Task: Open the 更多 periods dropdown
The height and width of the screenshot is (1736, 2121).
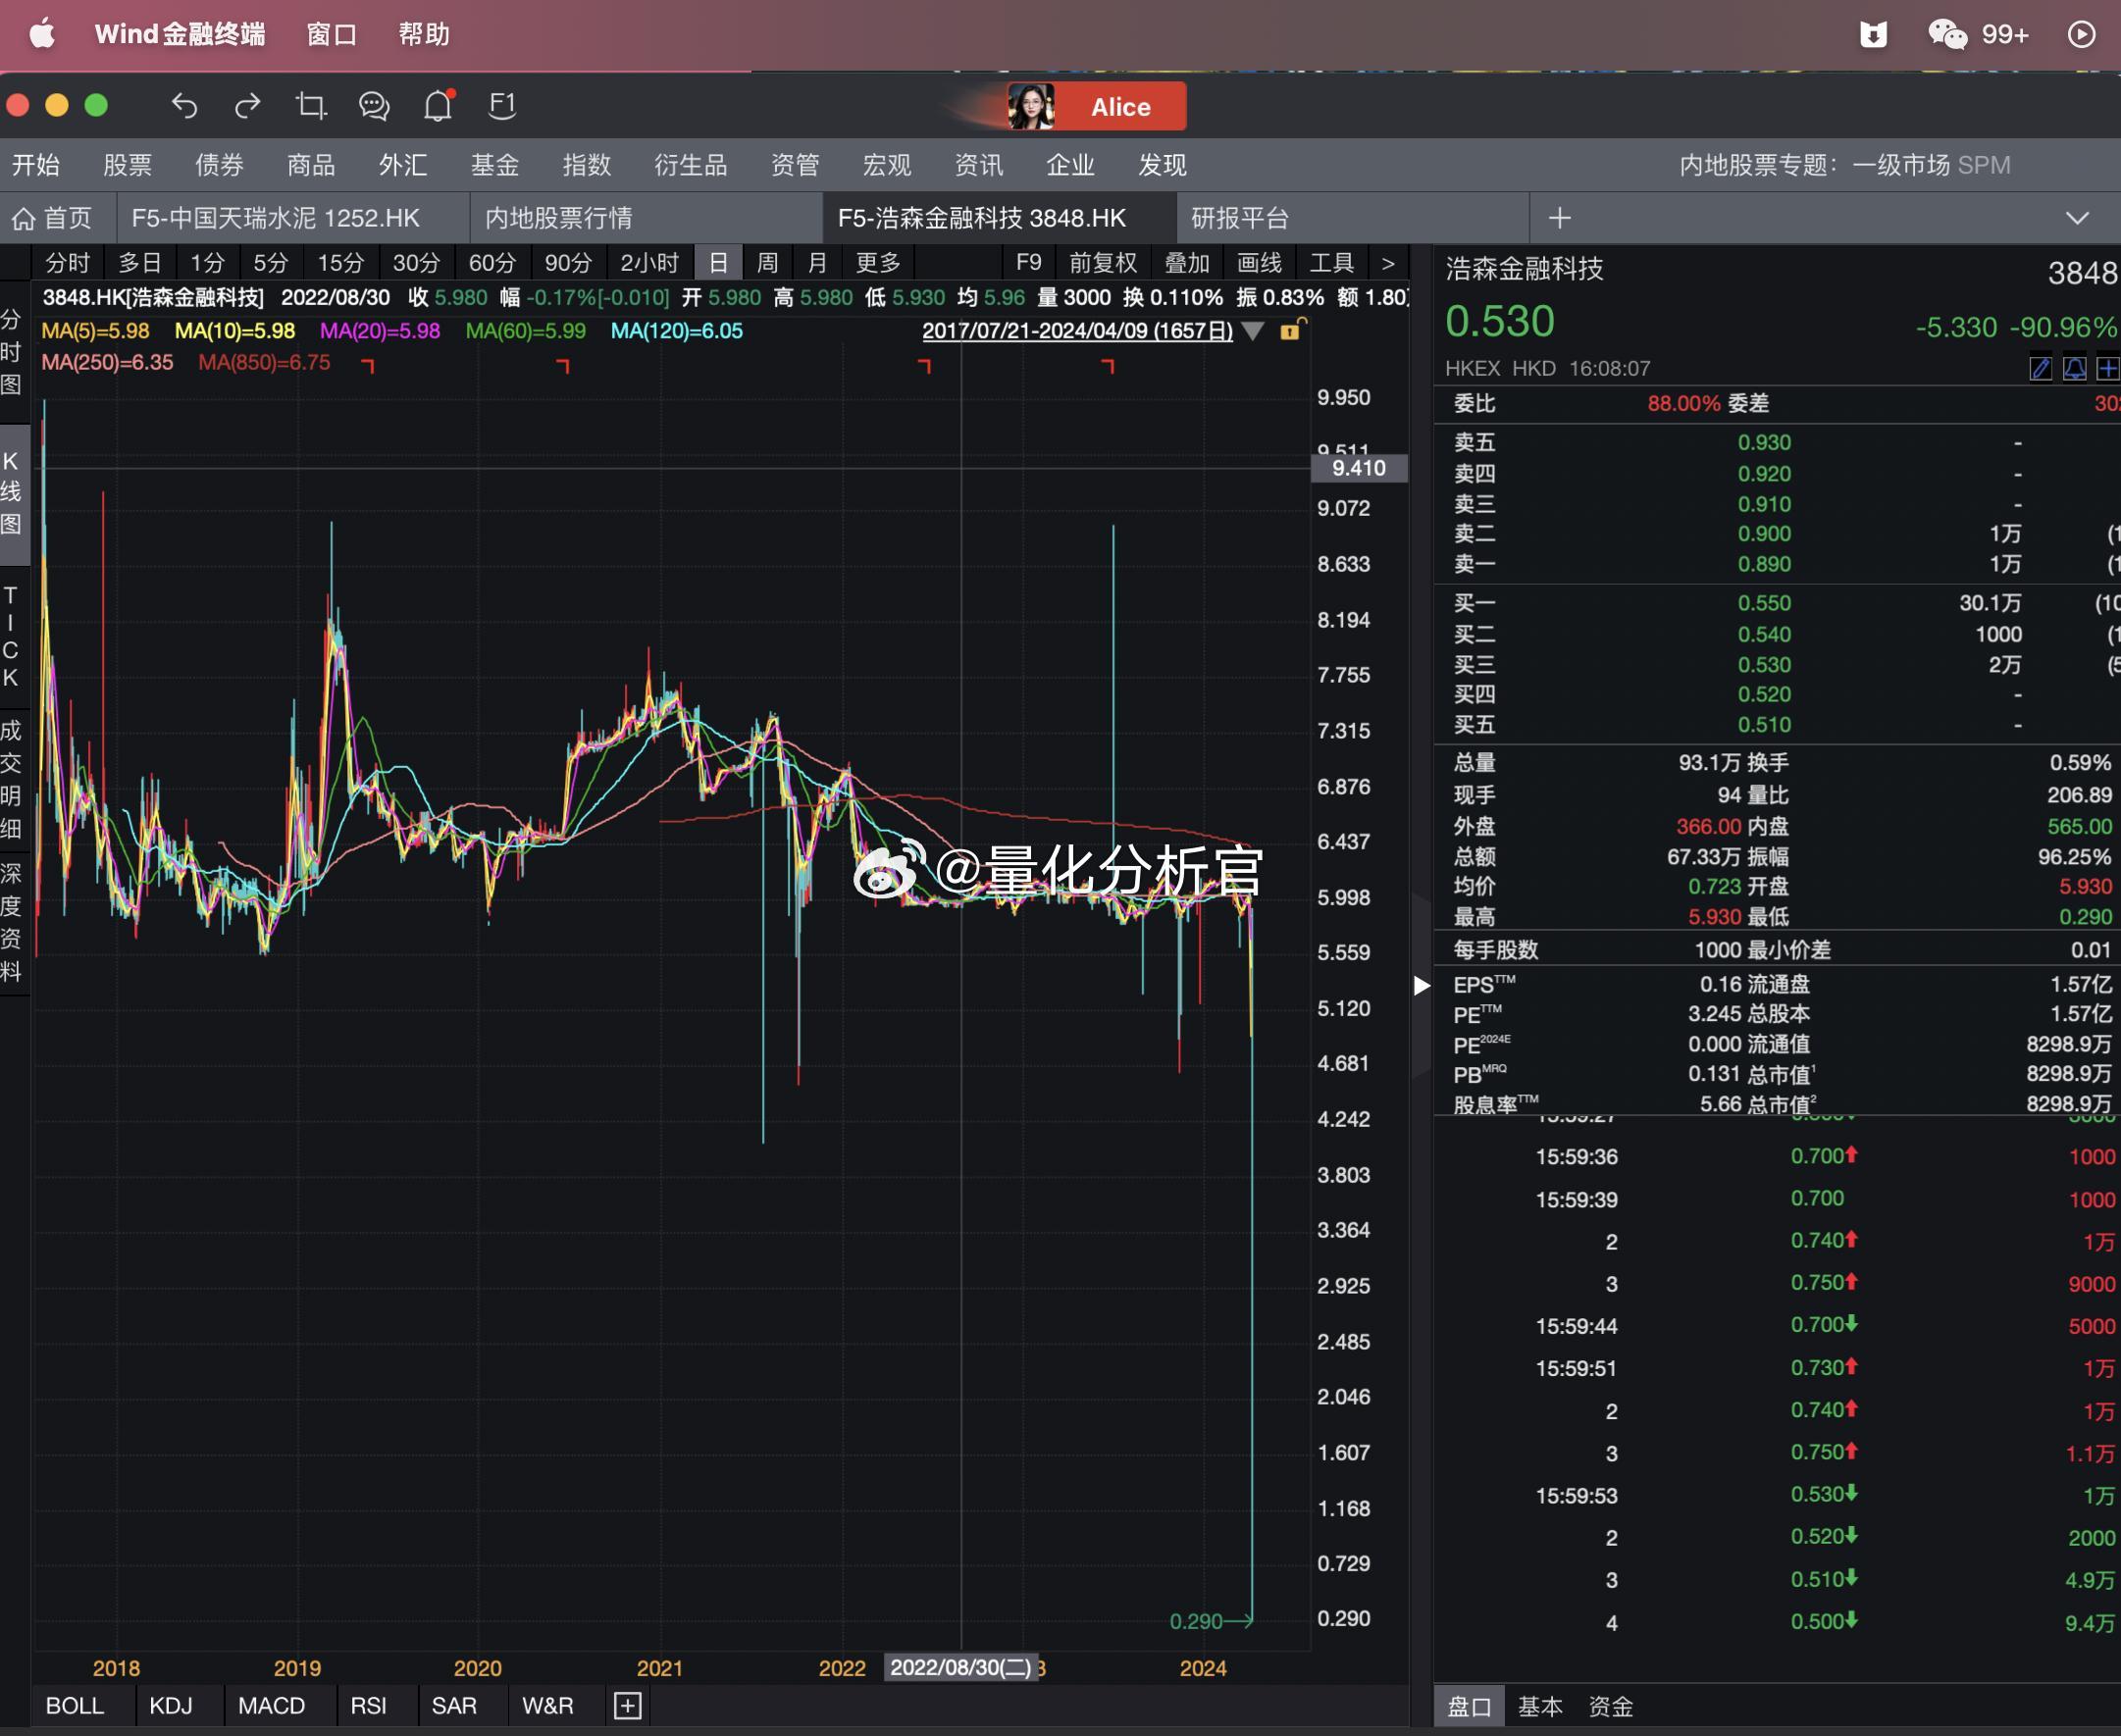Action: pos(878,263)
